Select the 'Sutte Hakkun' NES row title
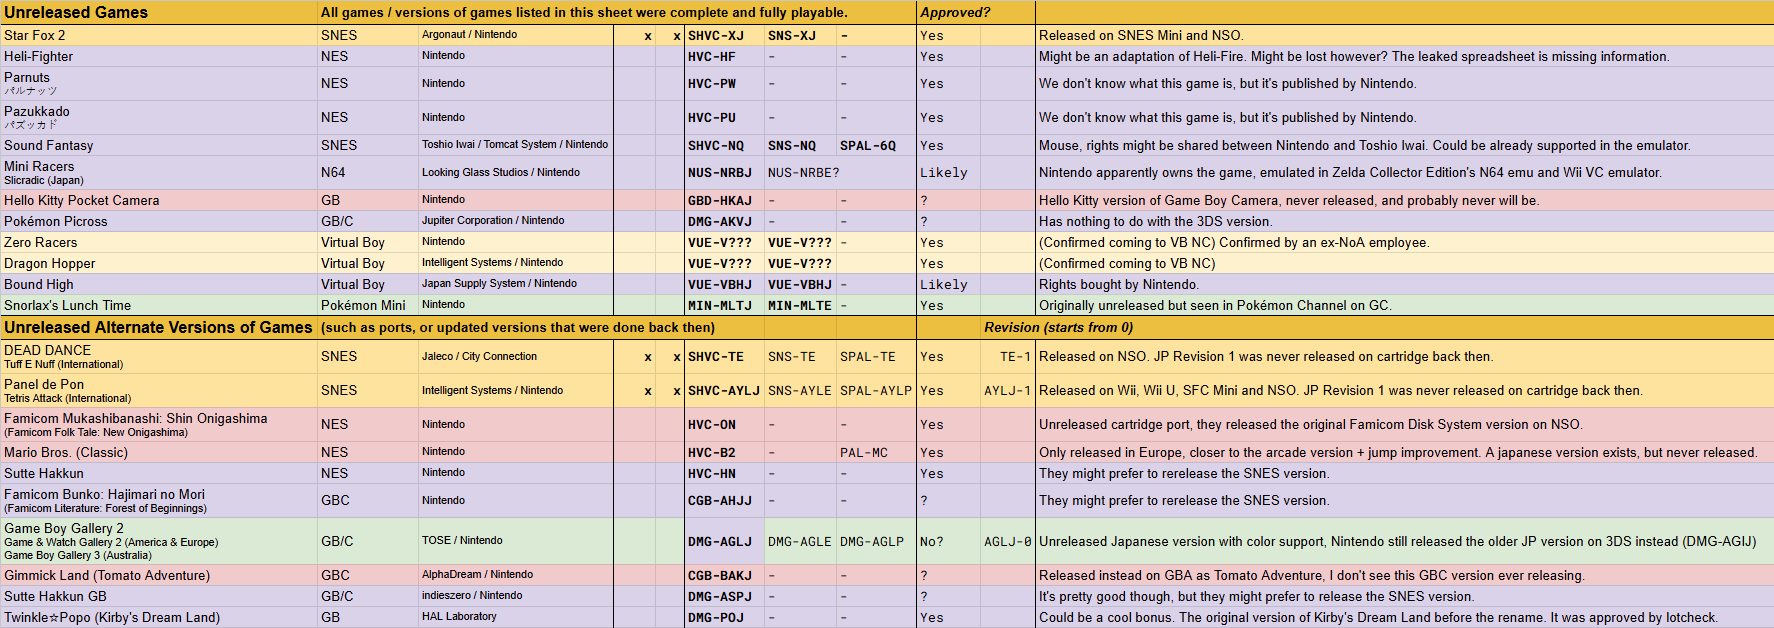This screenshot has height=628, width=1774. coord(159,473)
